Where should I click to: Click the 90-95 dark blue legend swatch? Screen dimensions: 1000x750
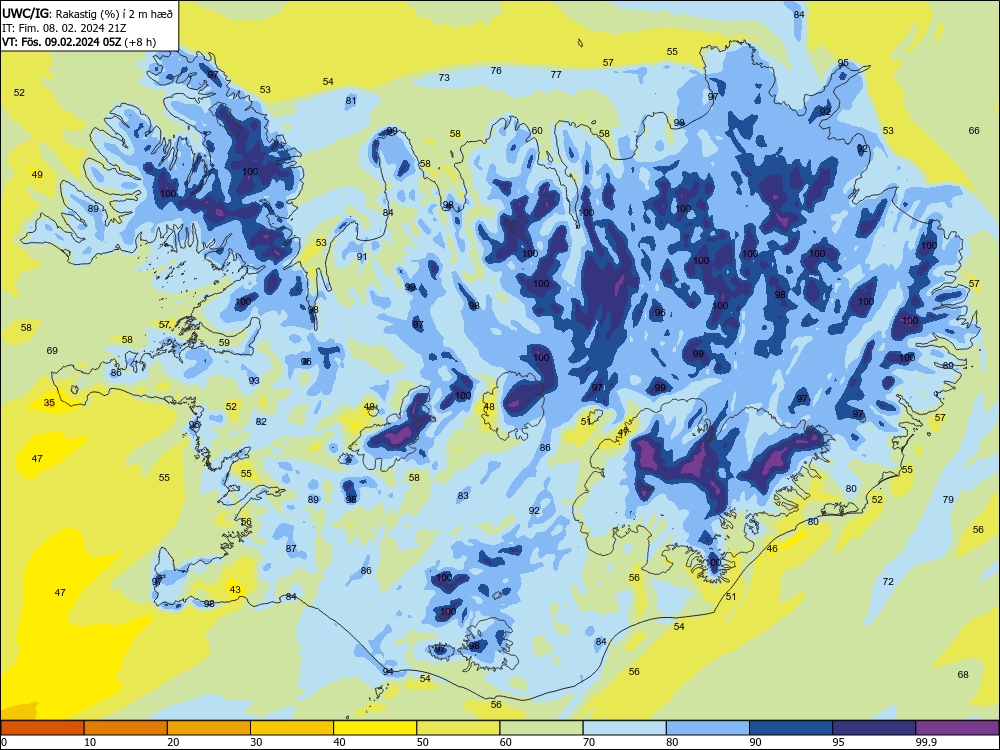click(x=791, y=728)
